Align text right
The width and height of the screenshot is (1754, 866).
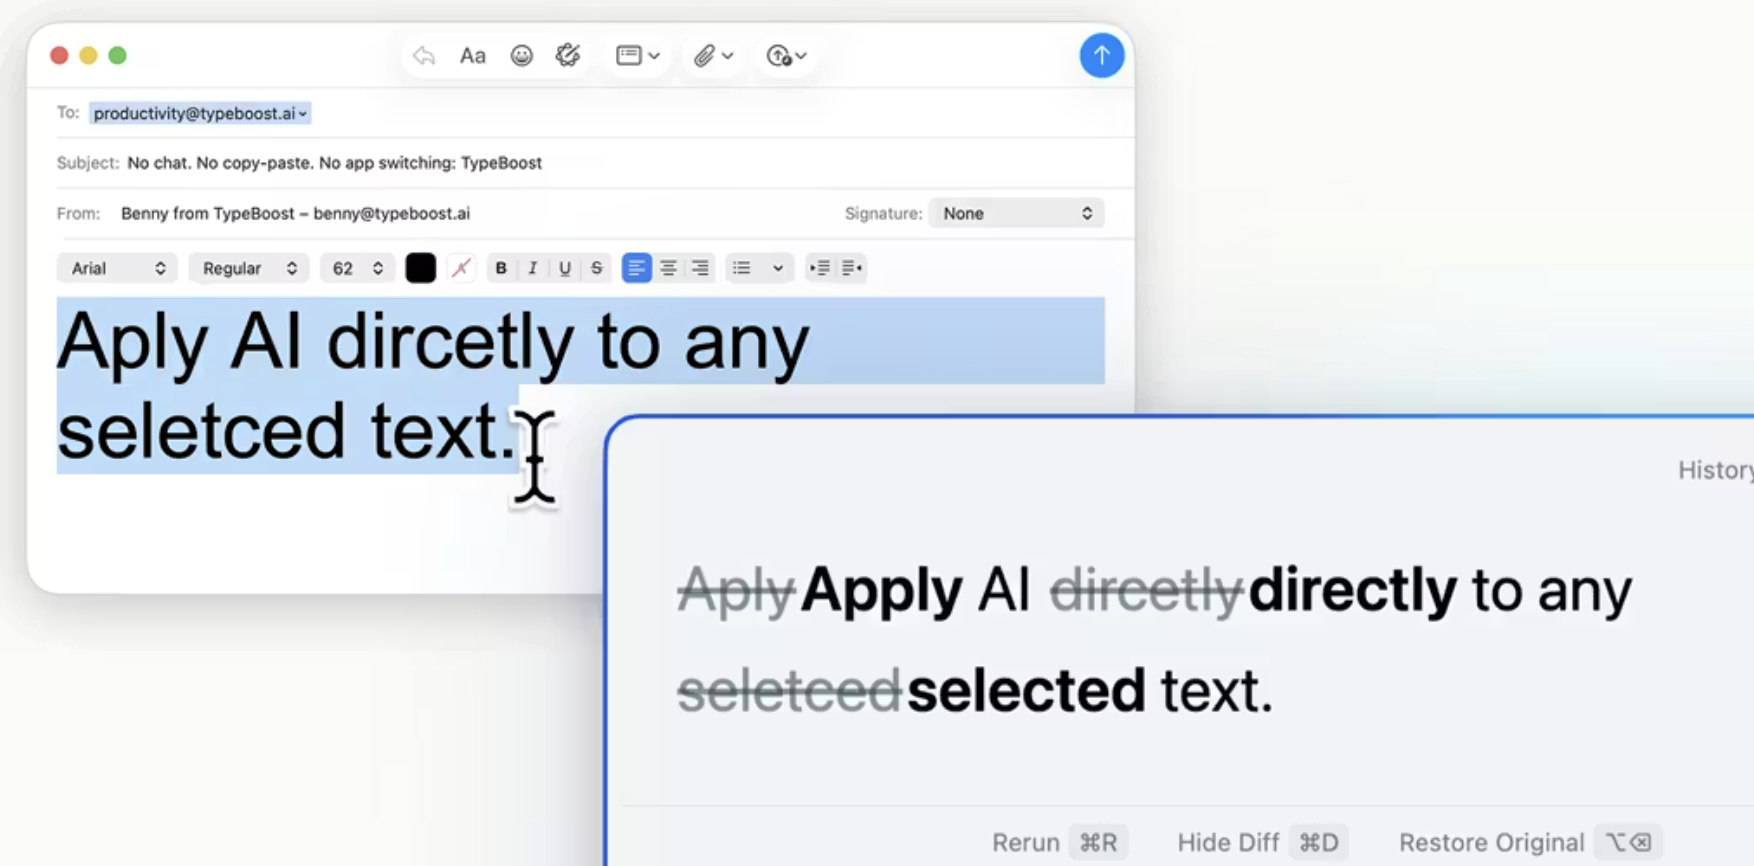(700, 268)
